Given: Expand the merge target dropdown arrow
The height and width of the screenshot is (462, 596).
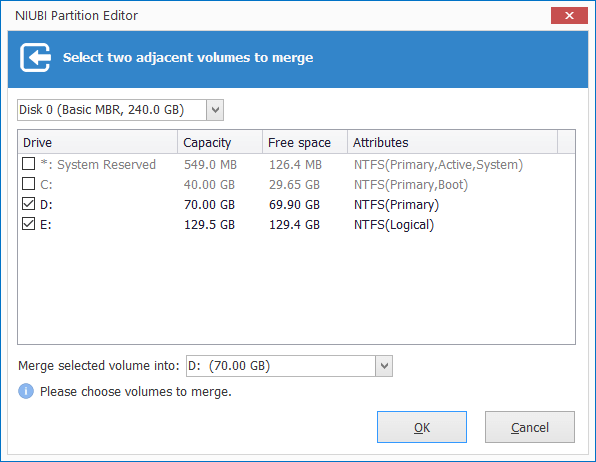Looking at the screenshot, I should 384,366.
